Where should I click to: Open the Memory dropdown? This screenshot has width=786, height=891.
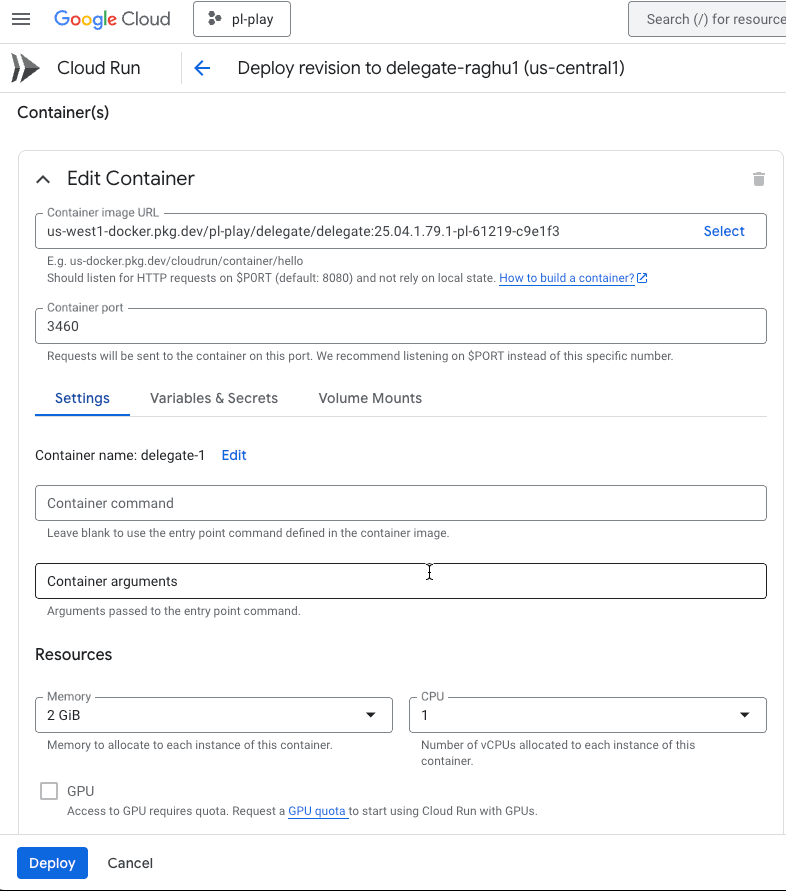click(212, 715)
